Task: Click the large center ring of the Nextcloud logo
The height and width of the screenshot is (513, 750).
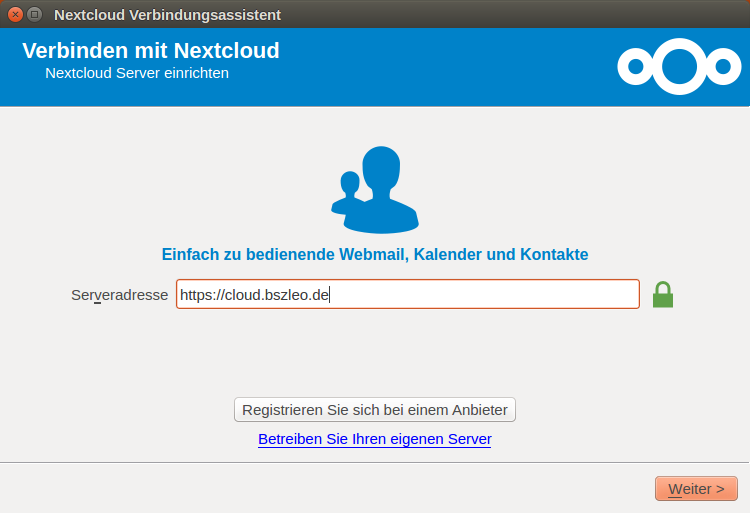Action: tap(679, 67)
